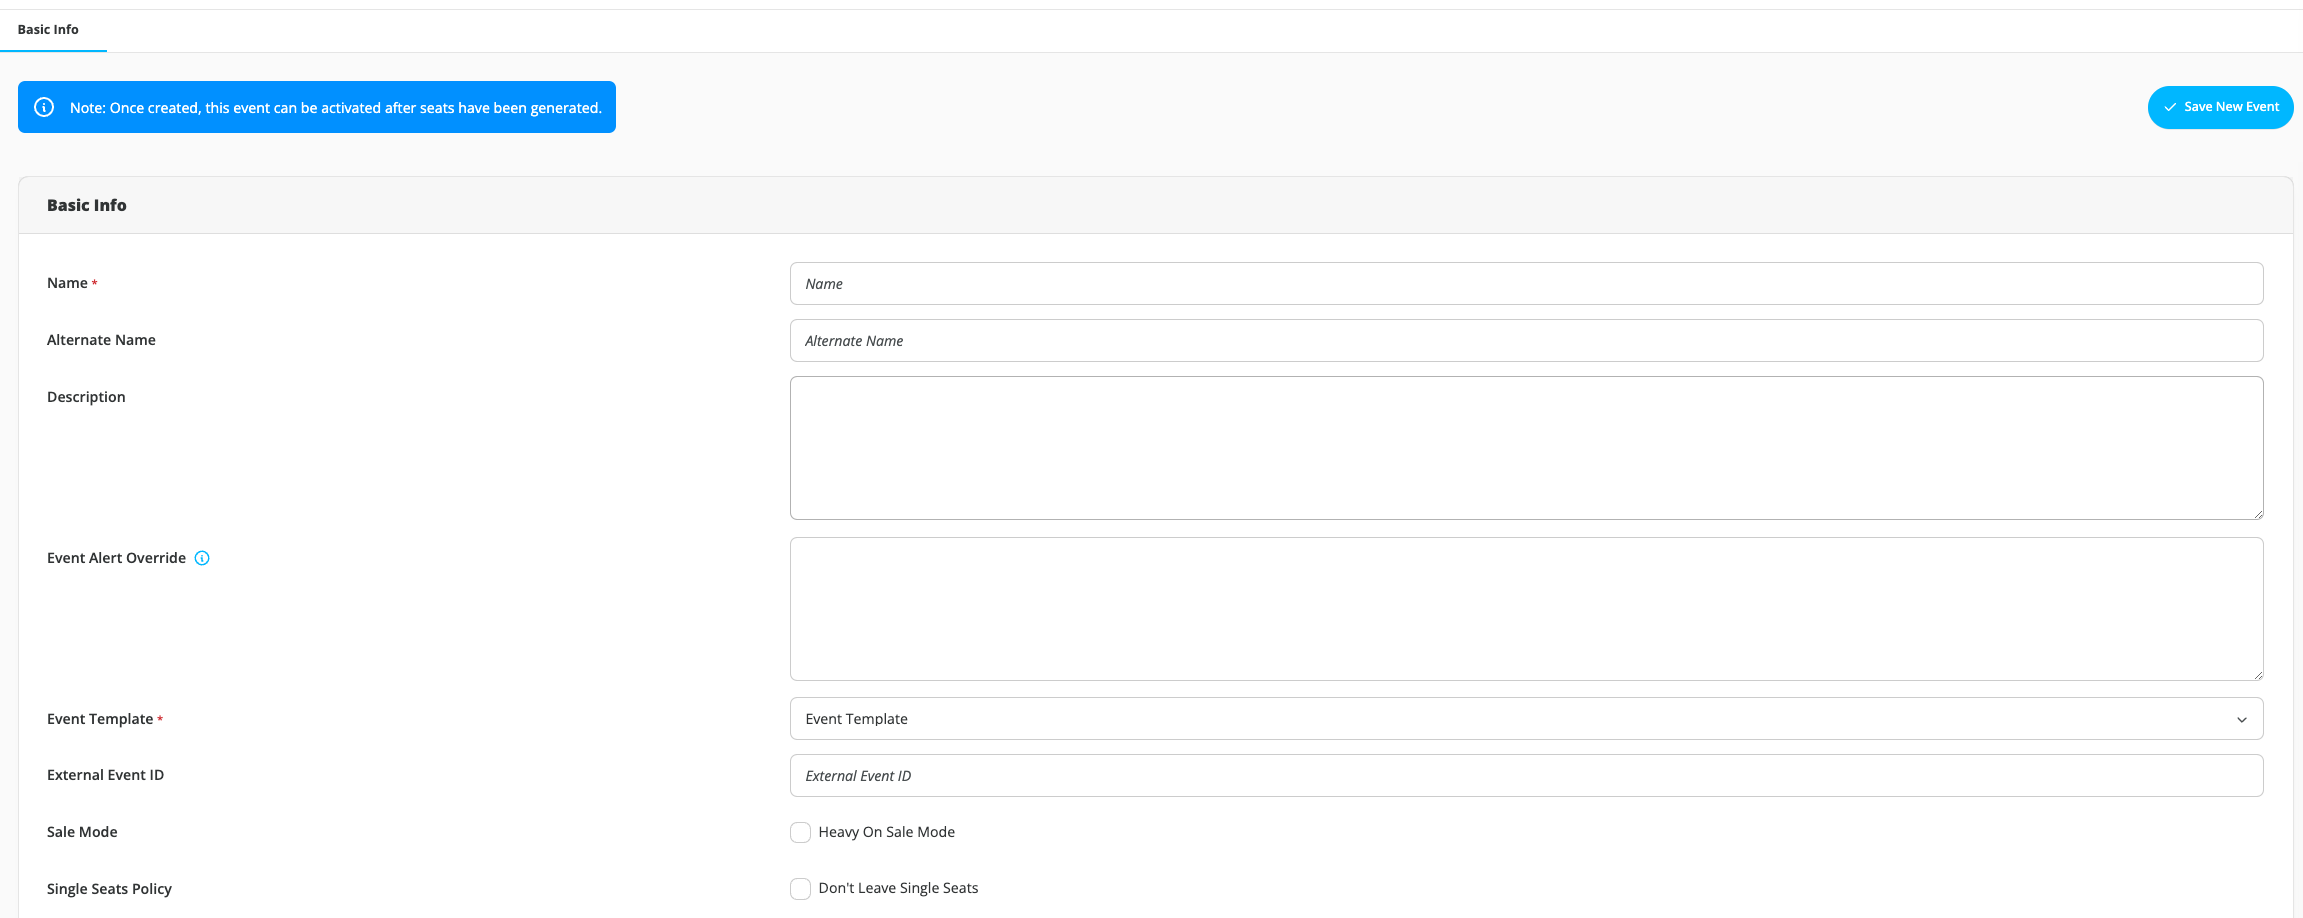Focus the External Event ID field
This screenshot has width=2303, height=918.
click(x=1526, y=776)
